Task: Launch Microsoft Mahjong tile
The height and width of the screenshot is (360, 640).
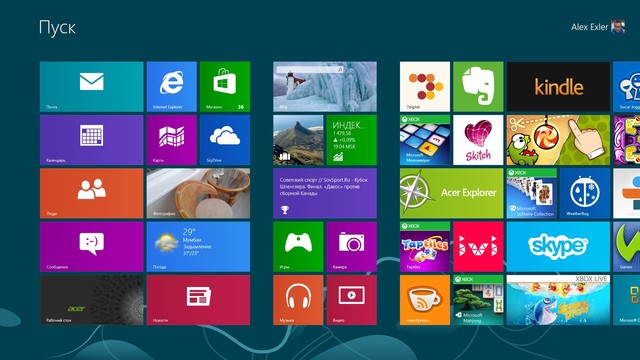Action: click(x=478, y=300)
